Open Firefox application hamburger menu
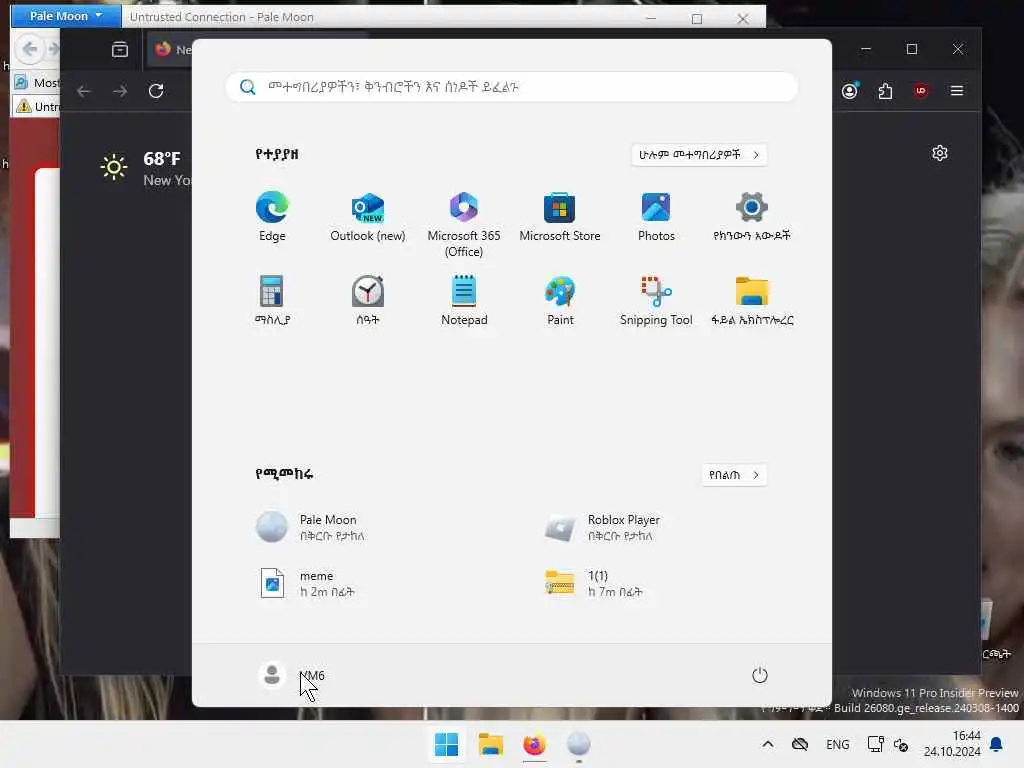This screenshot has width=1024, height=768. 957,91
